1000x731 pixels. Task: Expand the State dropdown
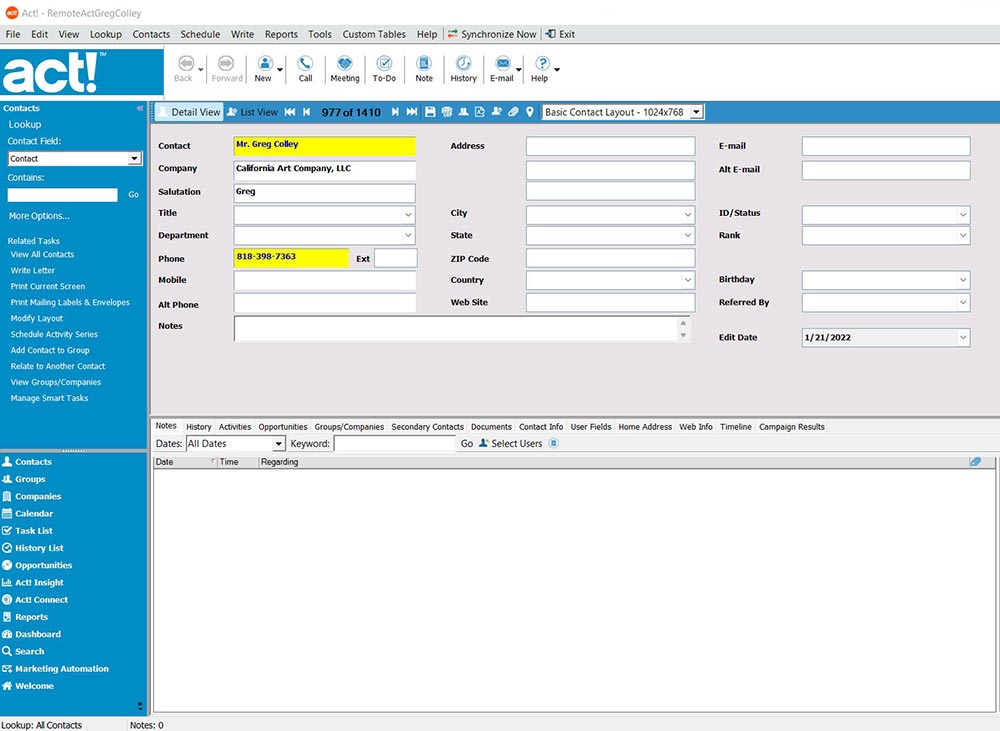click(x=688, y=235)
